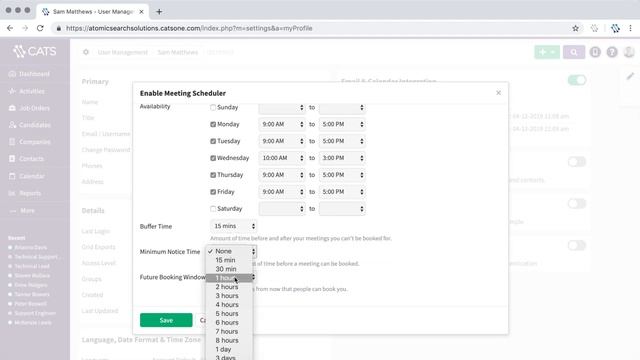The image size is (640, 360).
Task: Open the CATS extension icon in the browser toolbar
Action: click(615, 28)
